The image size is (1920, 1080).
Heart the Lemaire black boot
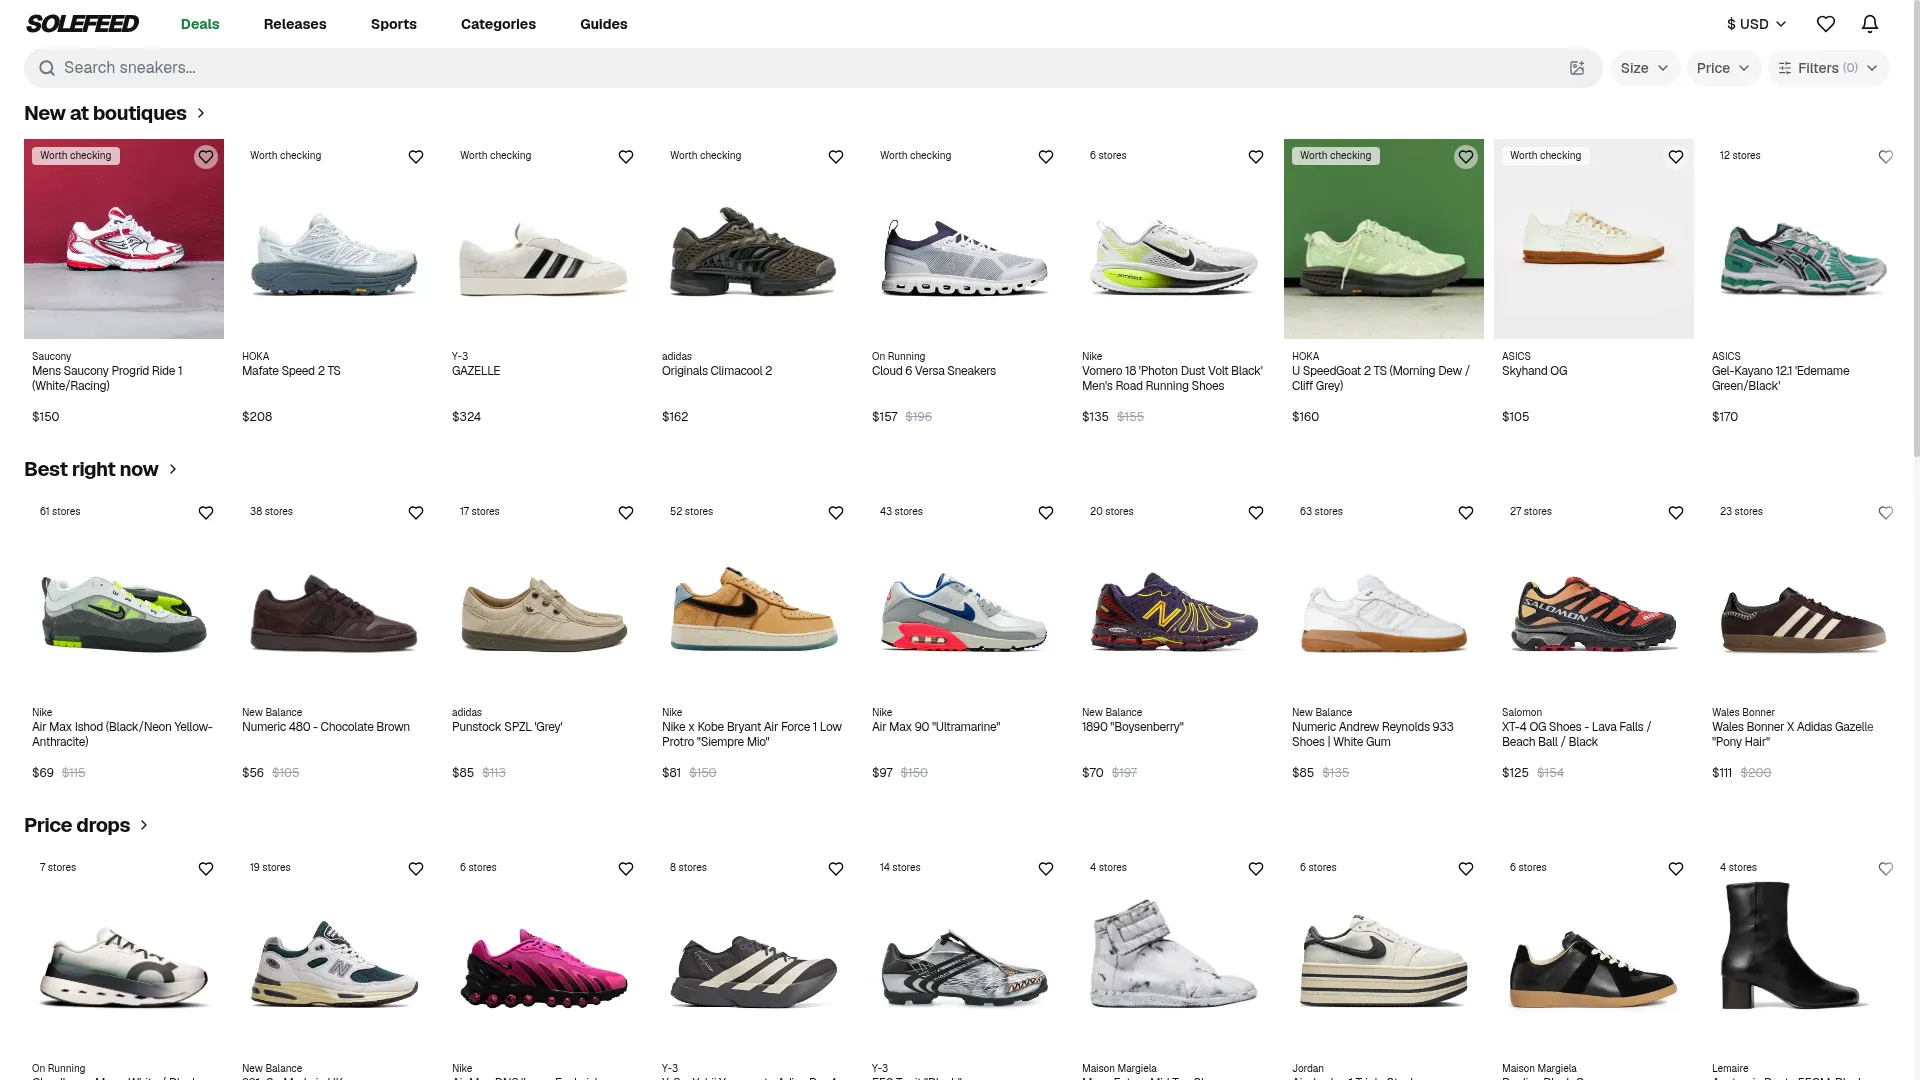tap(1886, 869)
